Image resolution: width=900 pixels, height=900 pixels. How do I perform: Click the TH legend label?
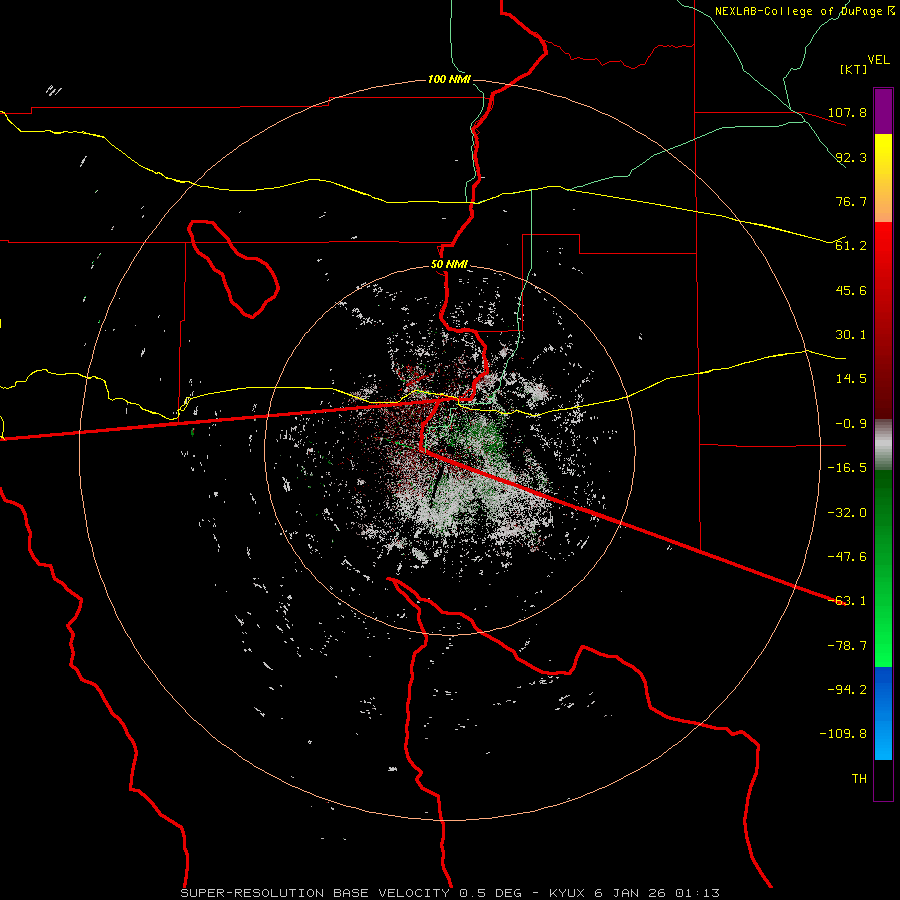(x=859, y=779)
